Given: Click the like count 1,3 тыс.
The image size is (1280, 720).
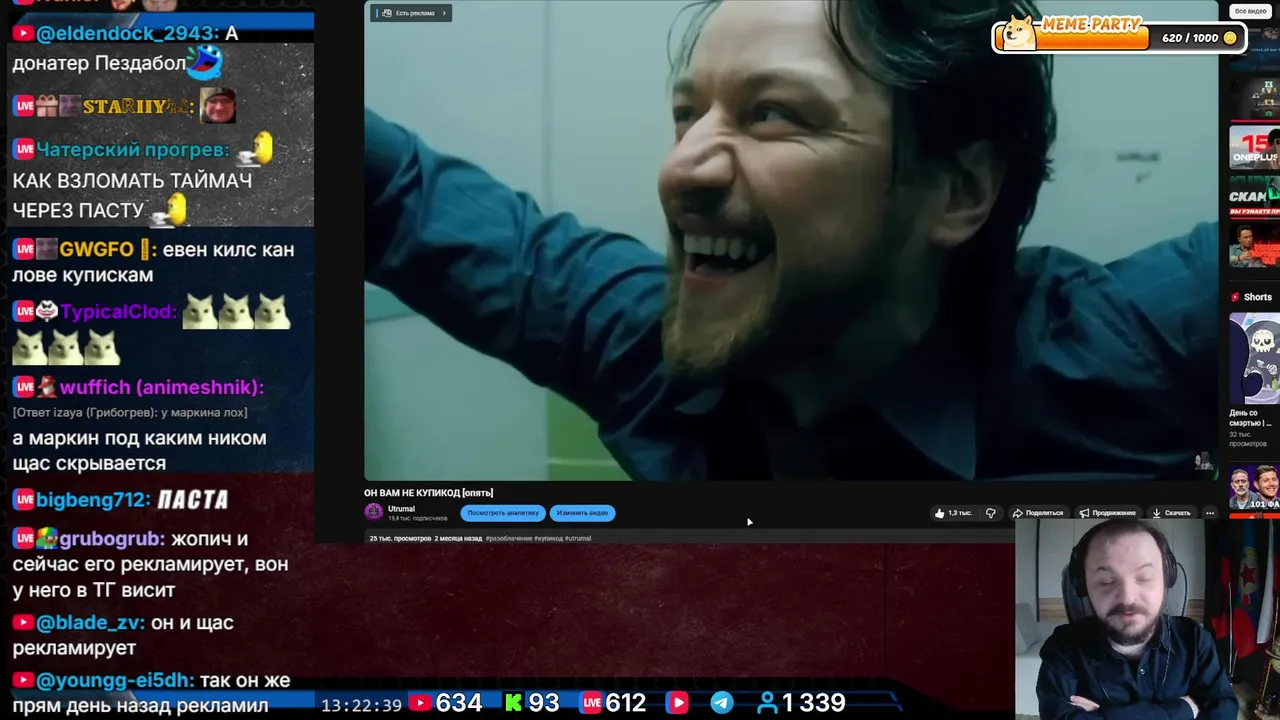Looking at the screenshot, I should (x=959, y=513).
